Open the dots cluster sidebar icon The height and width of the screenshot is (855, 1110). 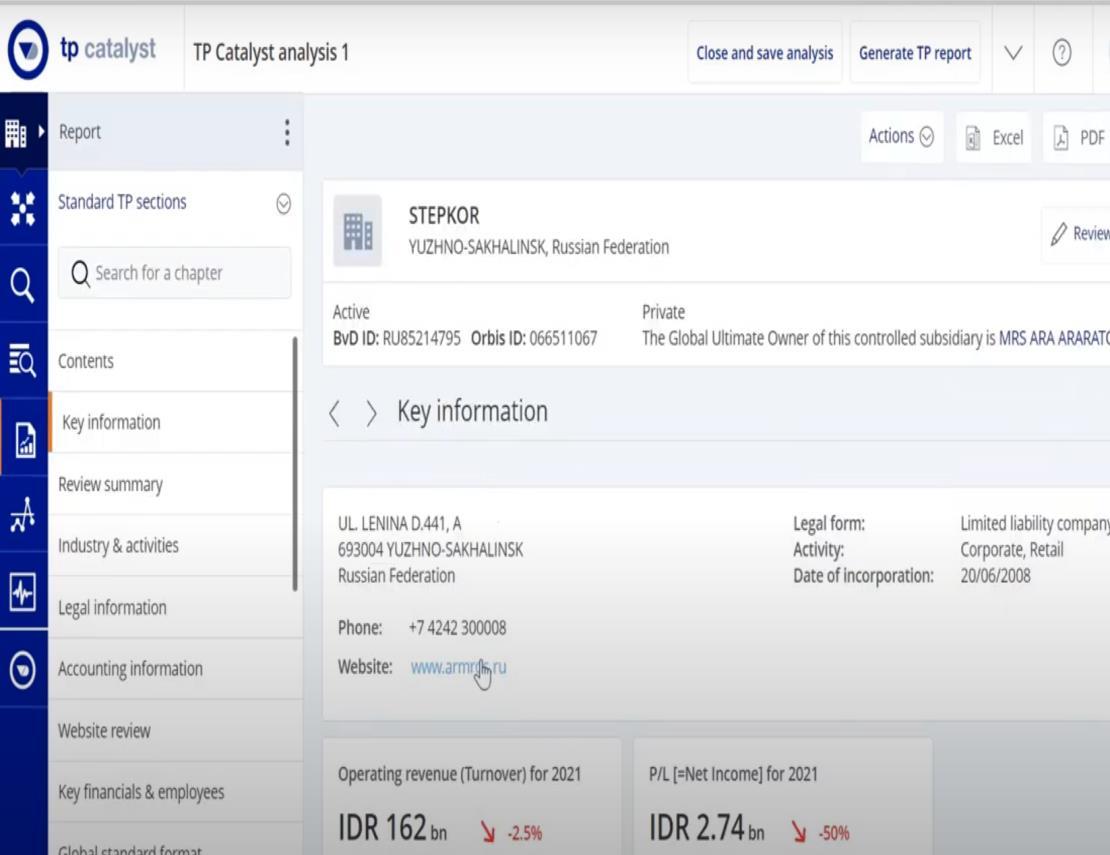(23, 209)
